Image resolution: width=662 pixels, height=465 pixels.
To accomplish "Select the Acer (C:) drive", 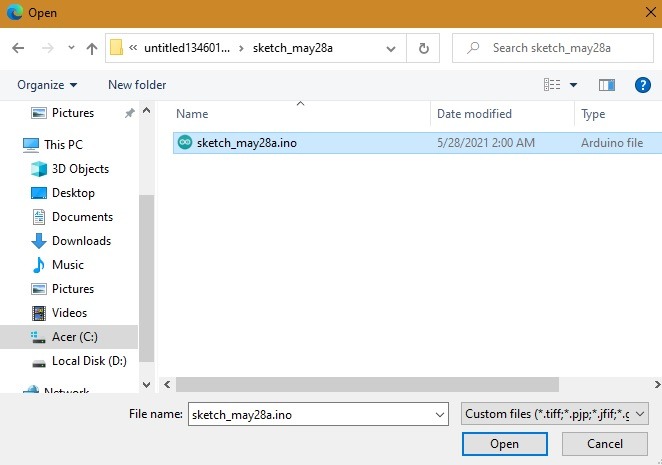I will coord(69,337).
